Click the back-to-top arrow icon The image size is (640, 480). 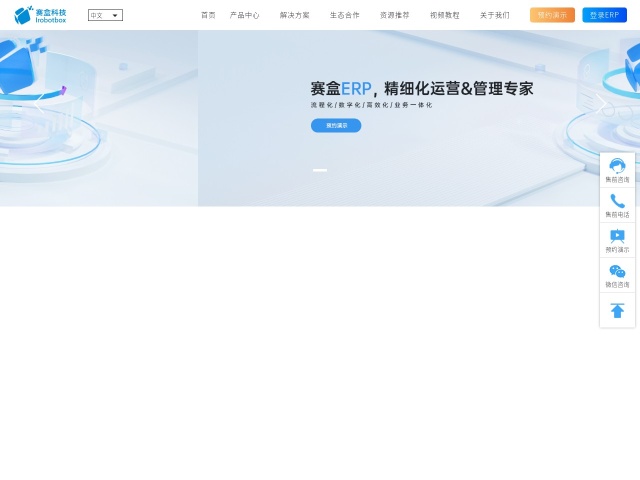click(x=617, y=311)
